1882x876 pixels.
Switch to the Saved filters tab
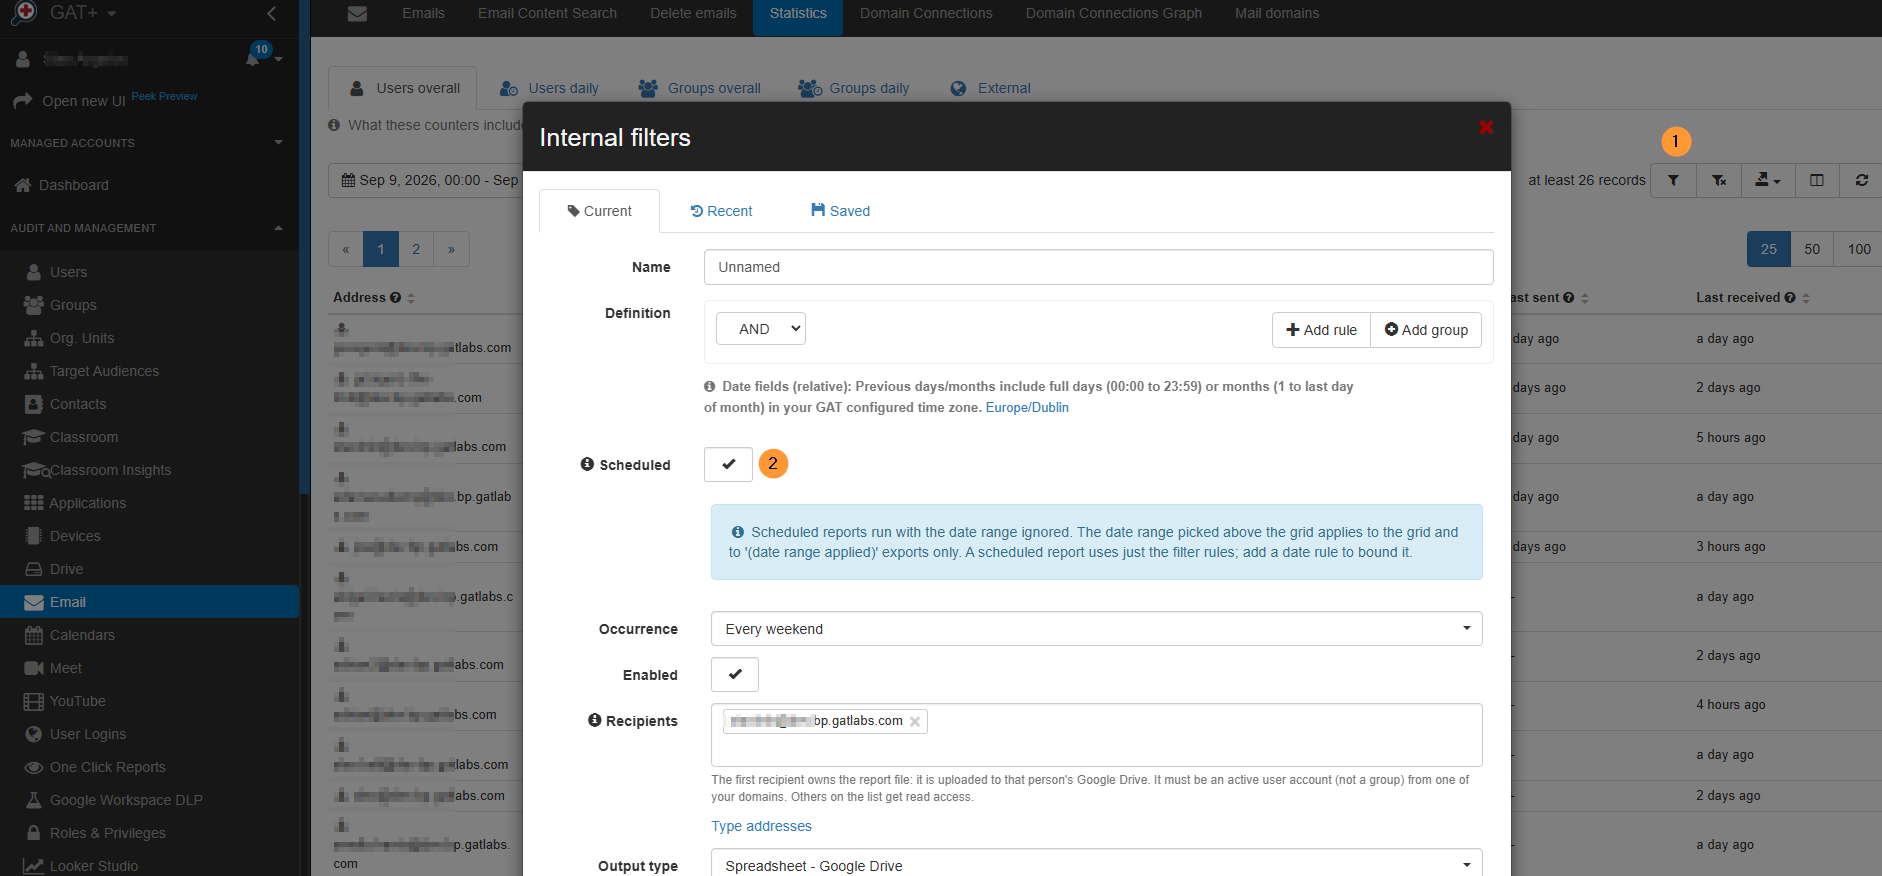click(840, 211)
